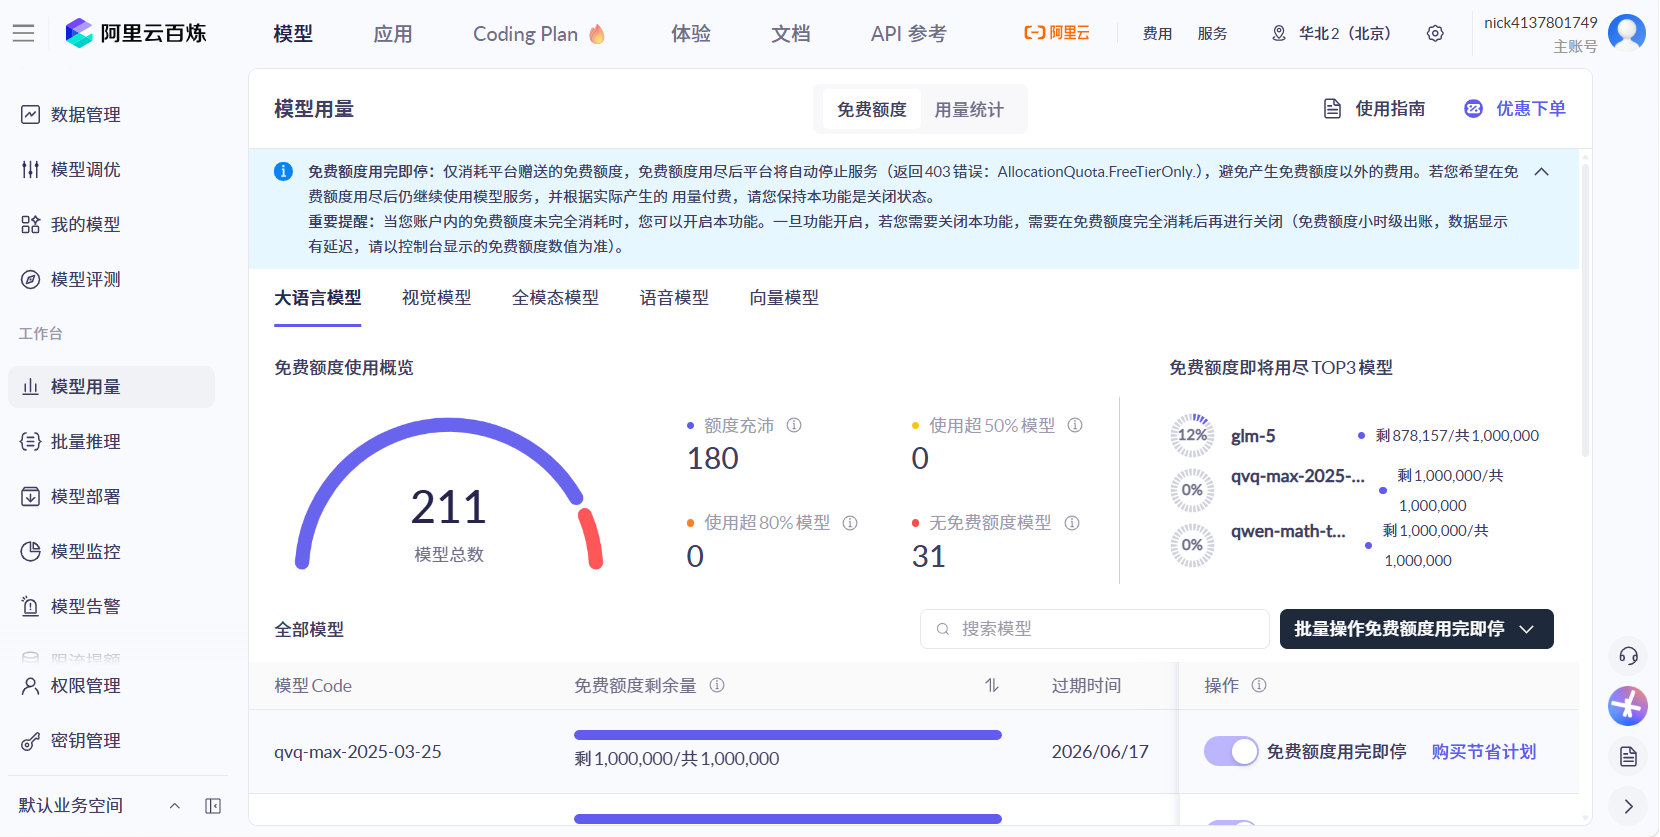Screen dimensions: 1660x837
Task: Collapse sidebar with panel toggle icon
Action: click(213, 806)
